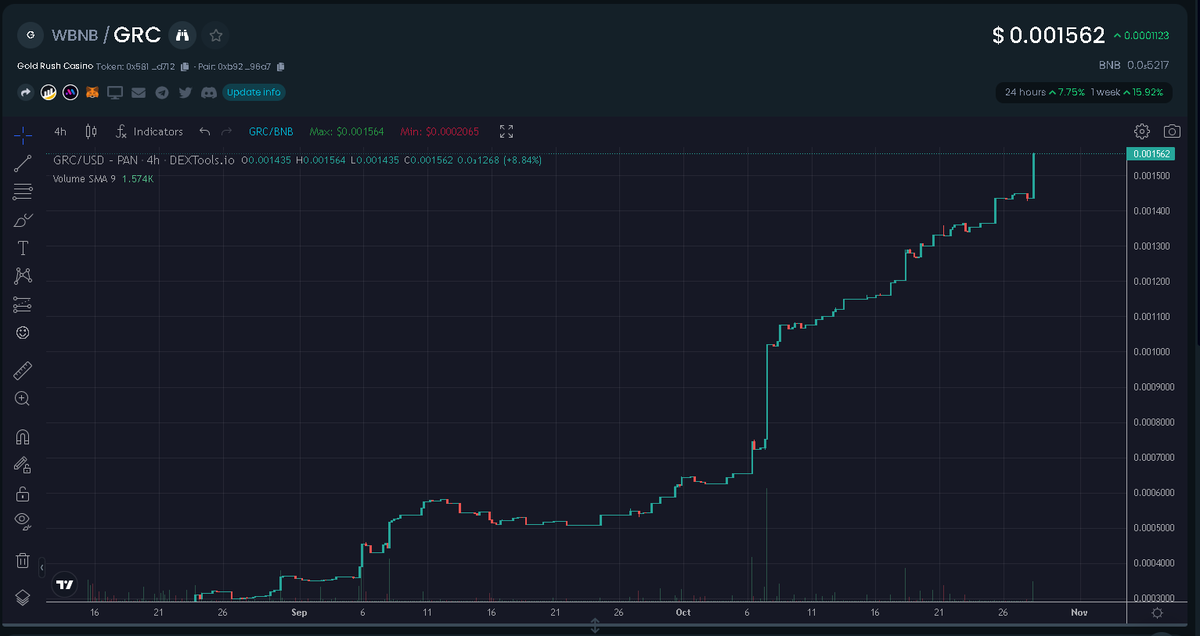Viewport: 1200px width, 636px height.
Task: Undo the last chart action
Action: coord(205,131)
